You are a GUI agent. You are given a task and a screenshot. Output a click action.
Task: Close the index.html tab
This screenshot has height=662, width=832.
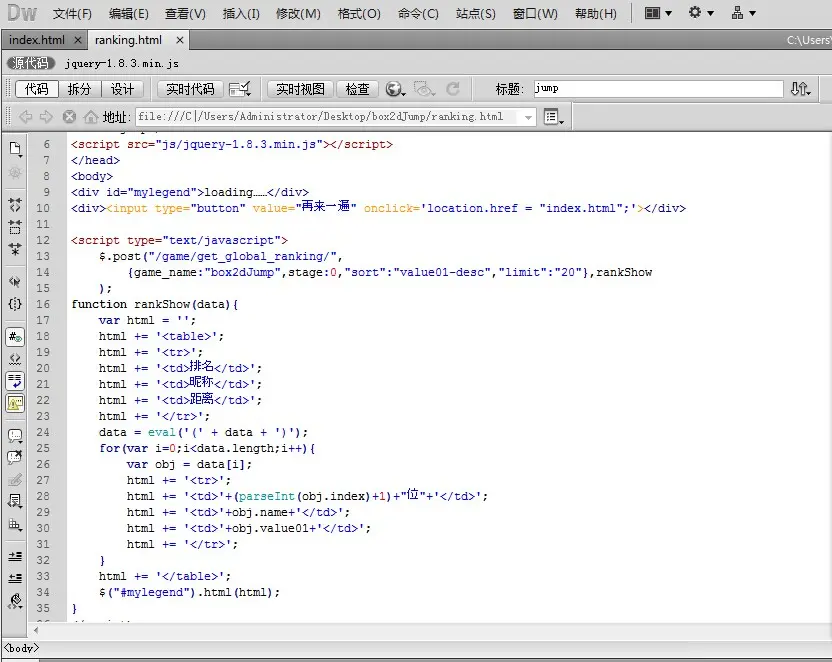click(x=77, y=40)
